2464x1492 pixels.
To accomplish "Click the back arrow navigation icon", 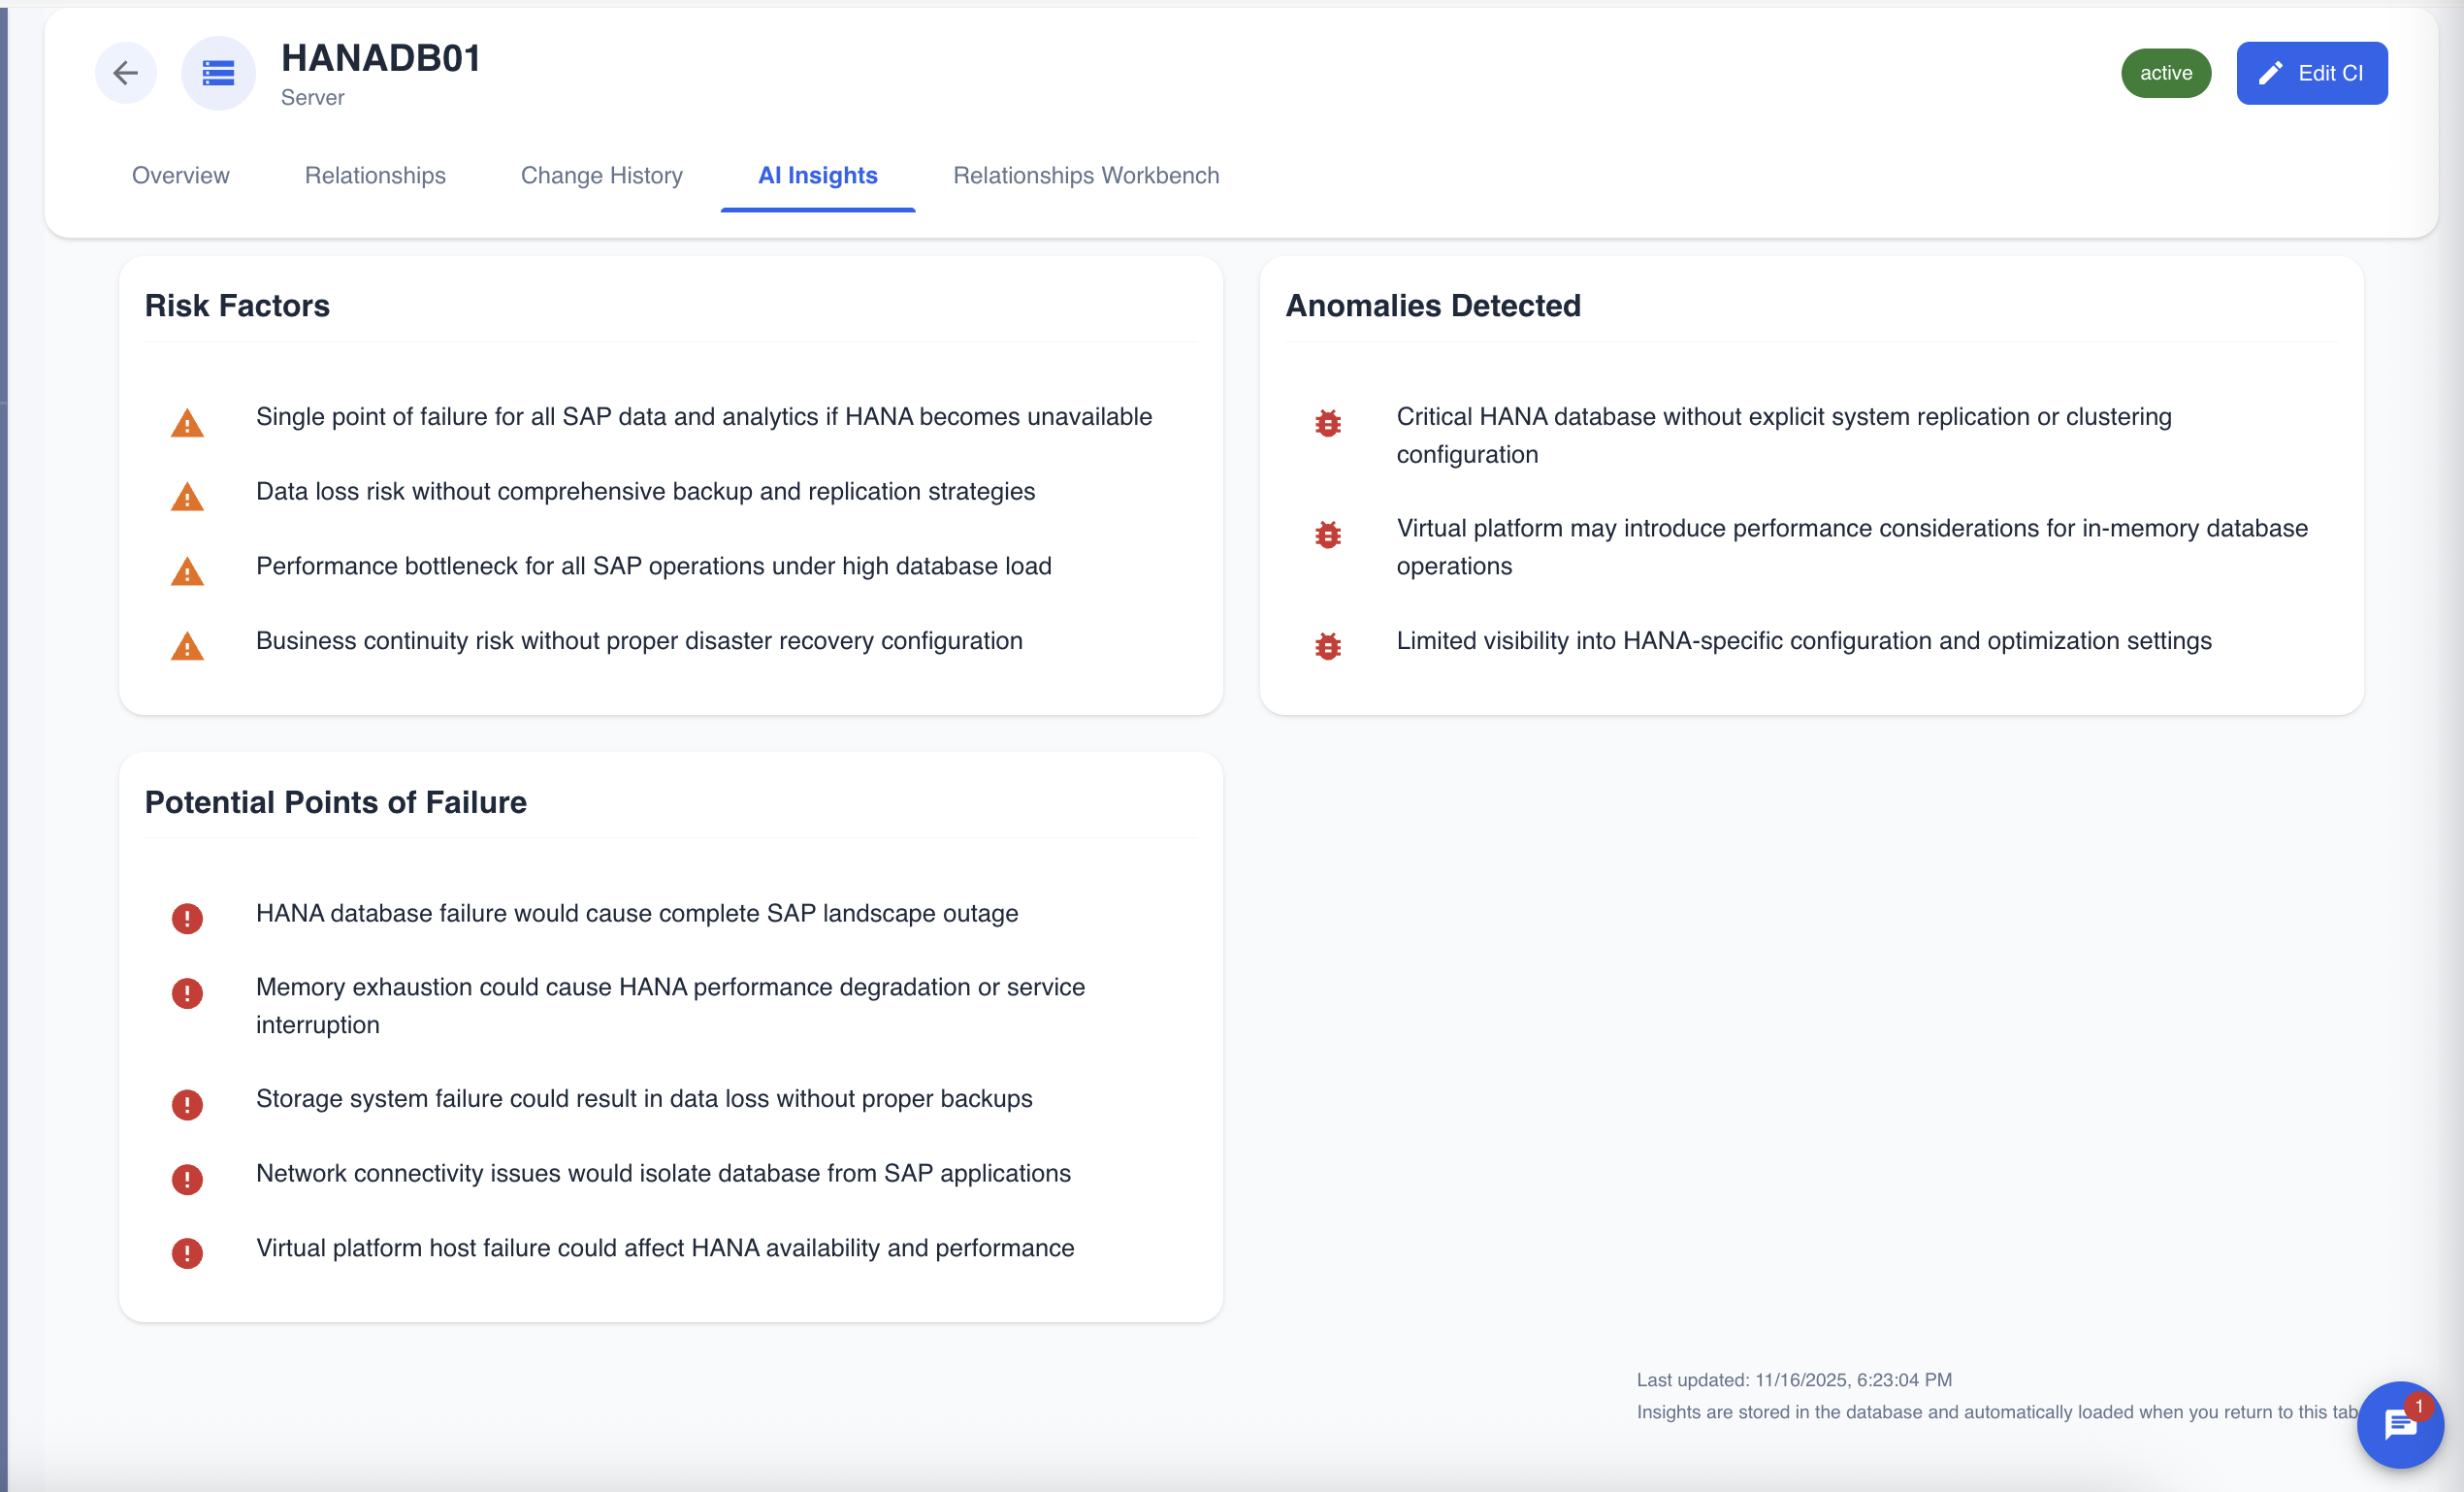I will (x=125, y=72).
